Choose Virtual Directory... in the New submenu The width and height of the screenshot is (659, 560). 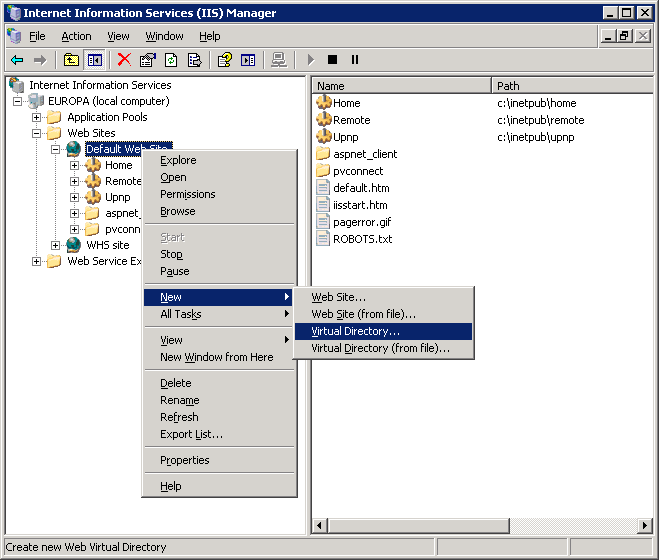383,331
